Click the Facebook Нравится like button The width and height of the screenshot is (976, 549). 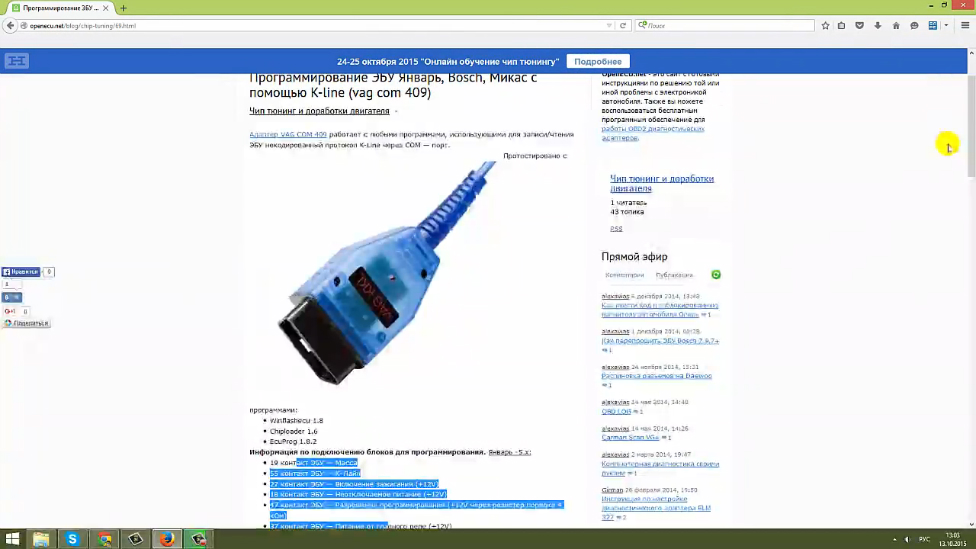click(x=21, y=272)
